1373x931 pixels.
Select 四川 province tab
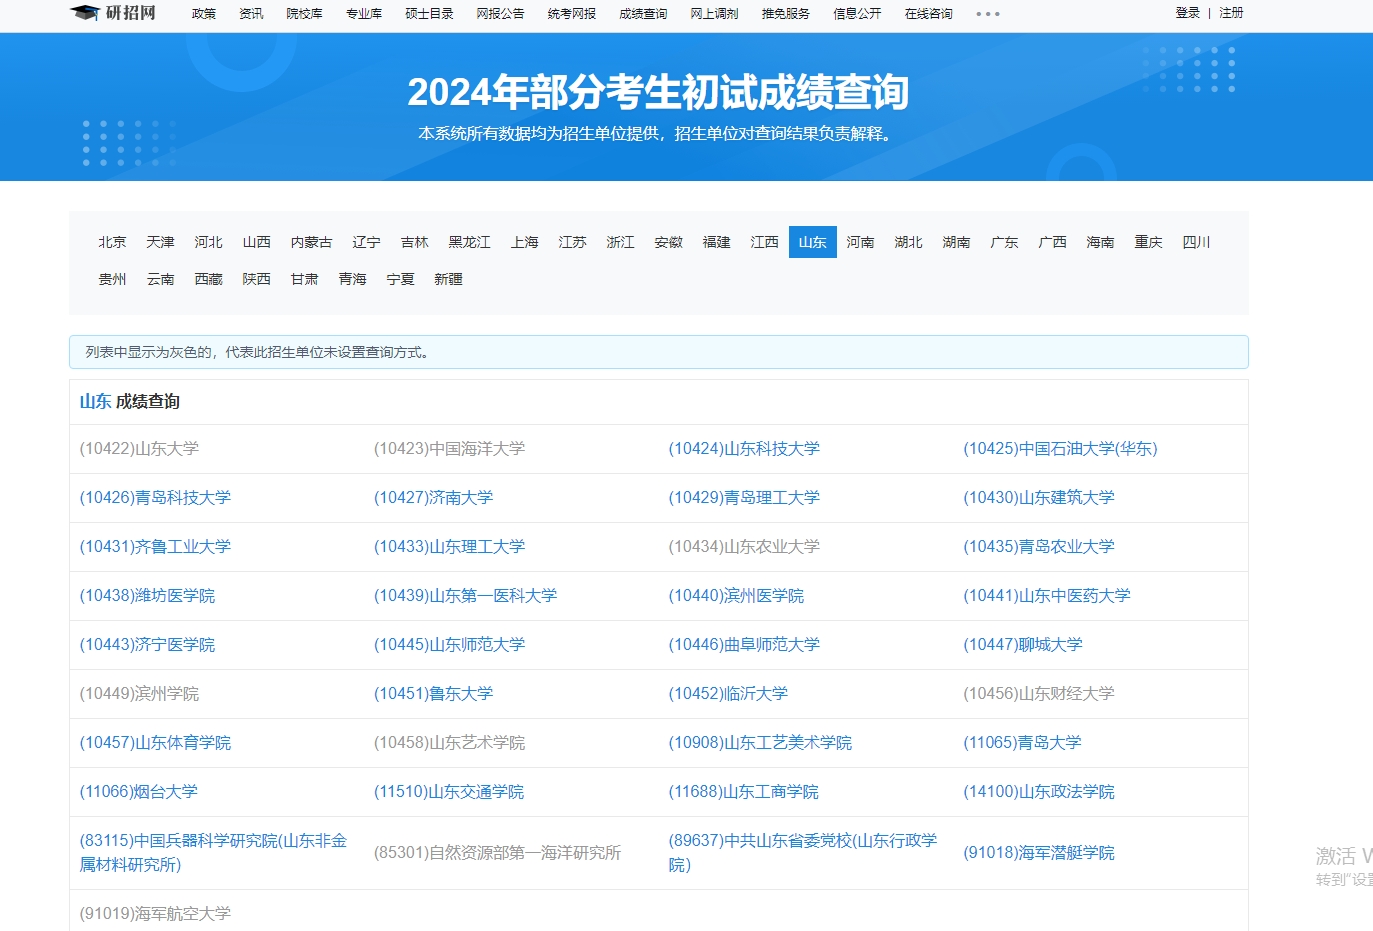pos(1196,242)
